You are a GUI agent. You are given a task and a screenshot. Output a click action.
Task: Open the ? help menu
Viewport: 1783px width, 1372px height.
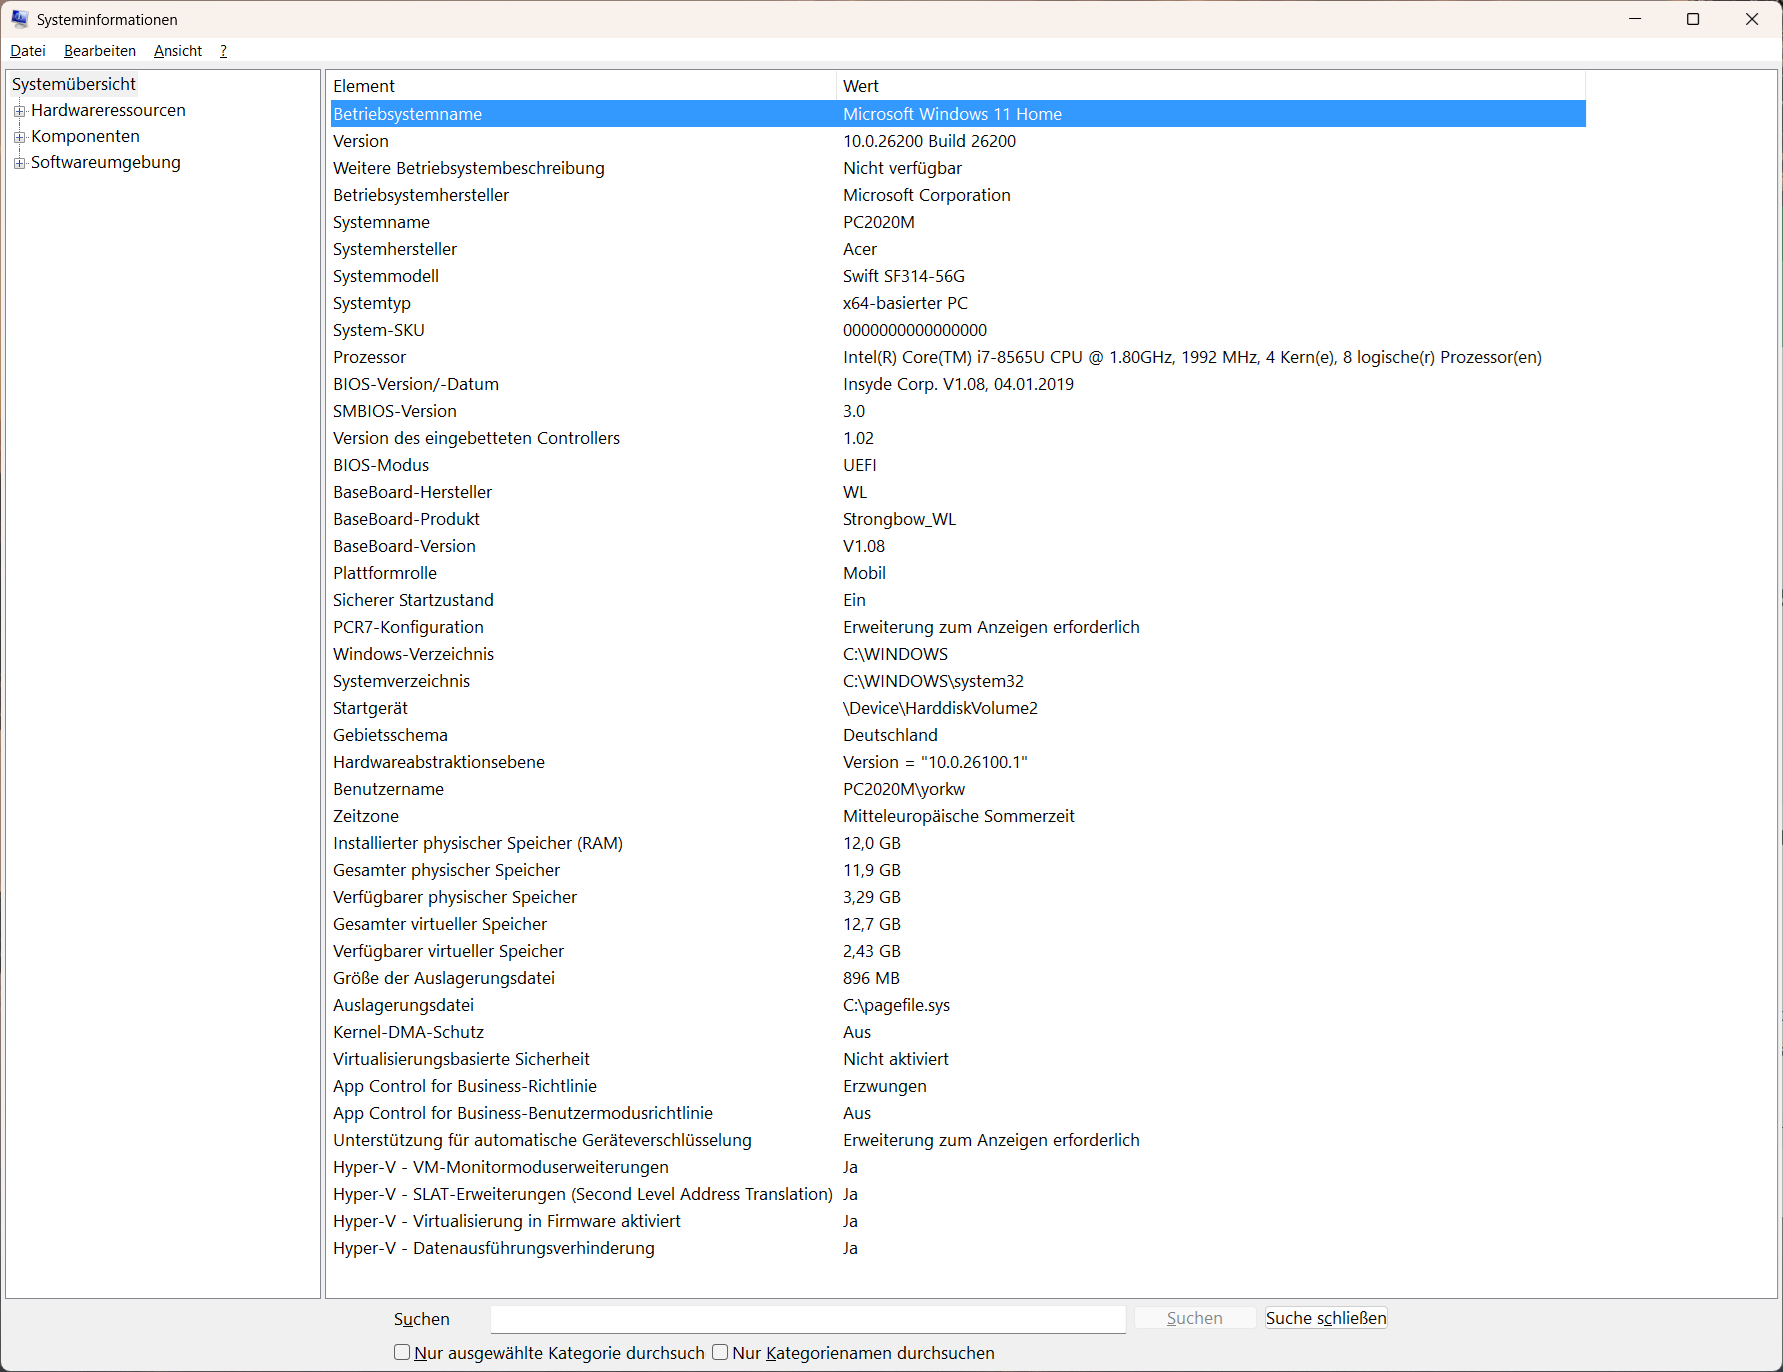tap(224, 51)
